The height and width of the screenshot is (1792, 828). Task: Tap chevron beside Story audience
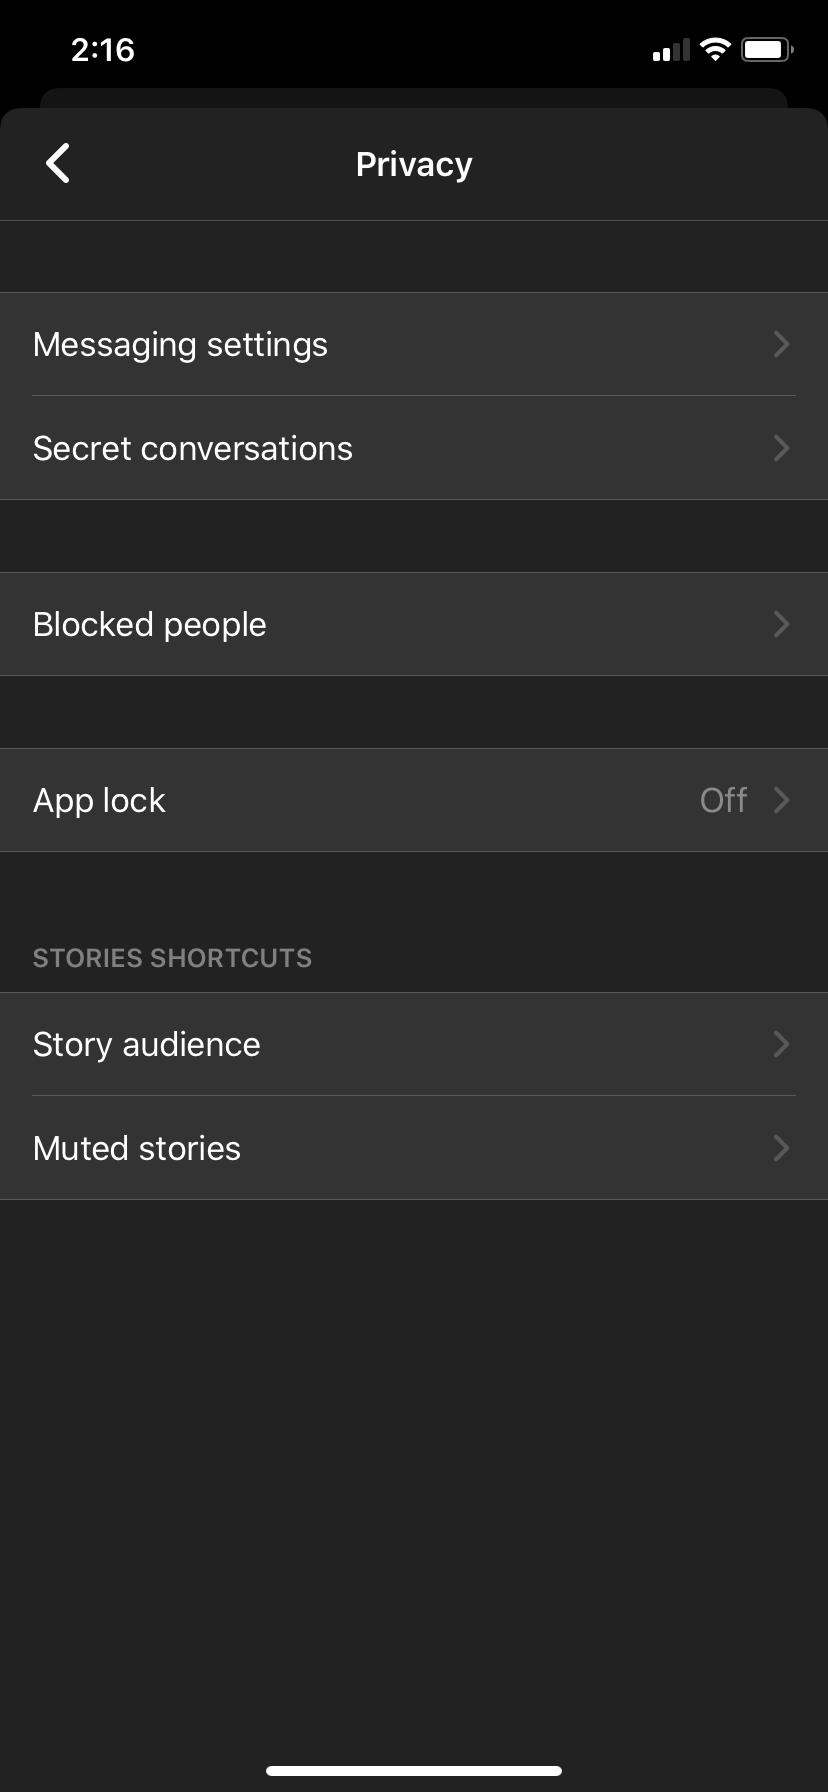point(781,1044)
